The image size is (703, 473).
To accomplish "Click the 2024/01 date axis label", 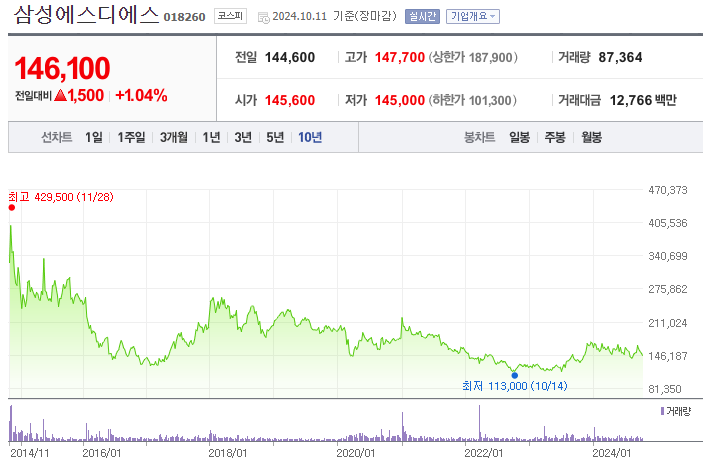I will point(612,453).
